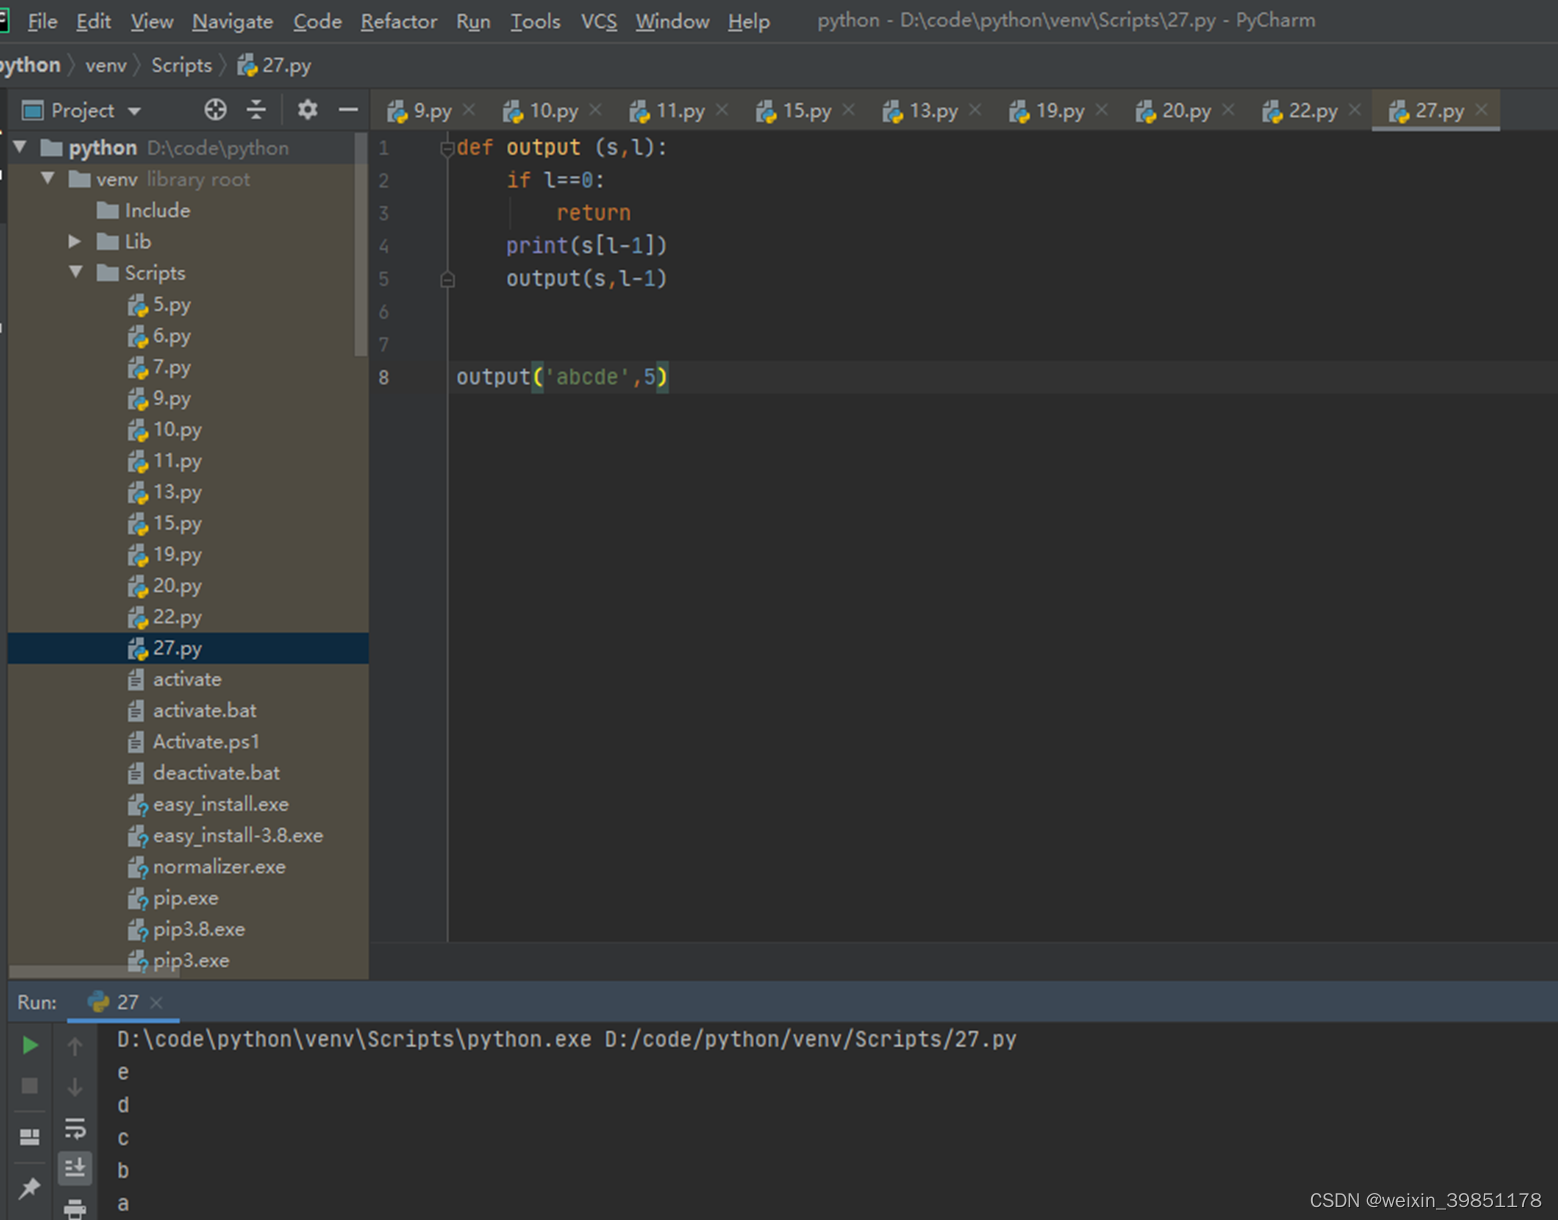Image resolution: width=1558 pixels, height=1220 pixels.
Task: Open the VCS menu
Action: (598, 21)
